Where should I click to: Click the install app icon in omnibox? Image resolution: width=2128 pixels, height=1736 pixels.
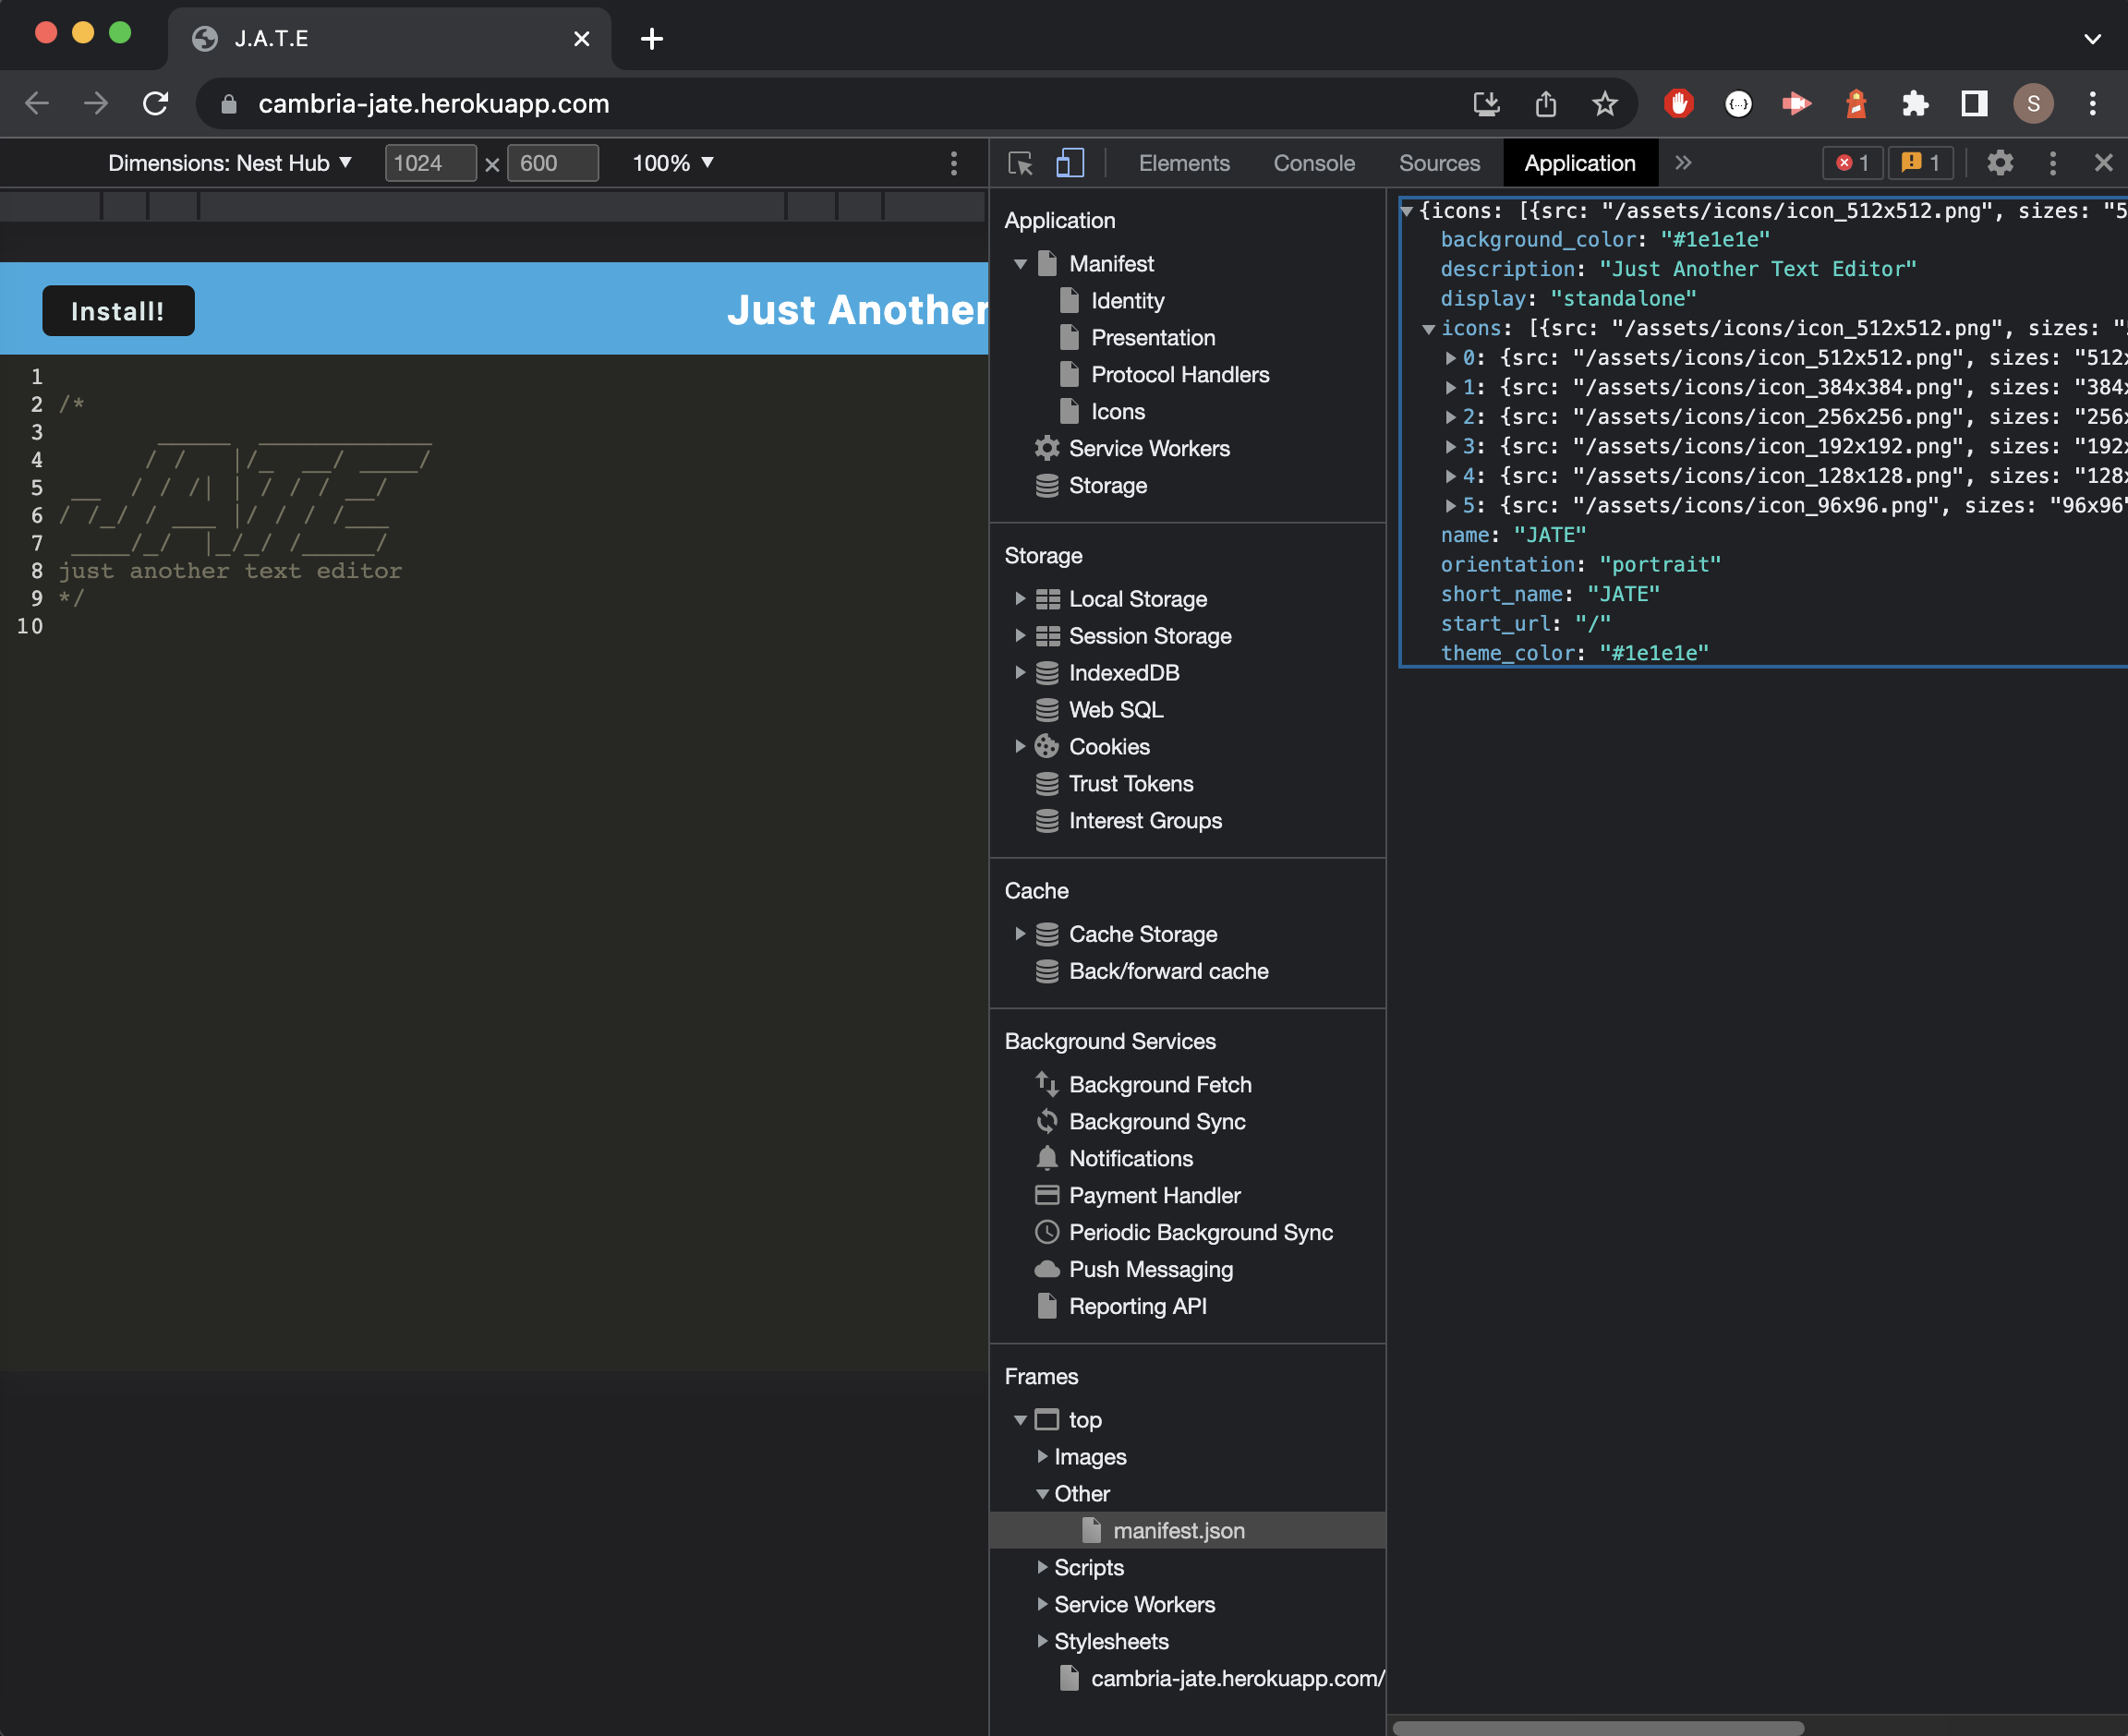[1487, 103]
